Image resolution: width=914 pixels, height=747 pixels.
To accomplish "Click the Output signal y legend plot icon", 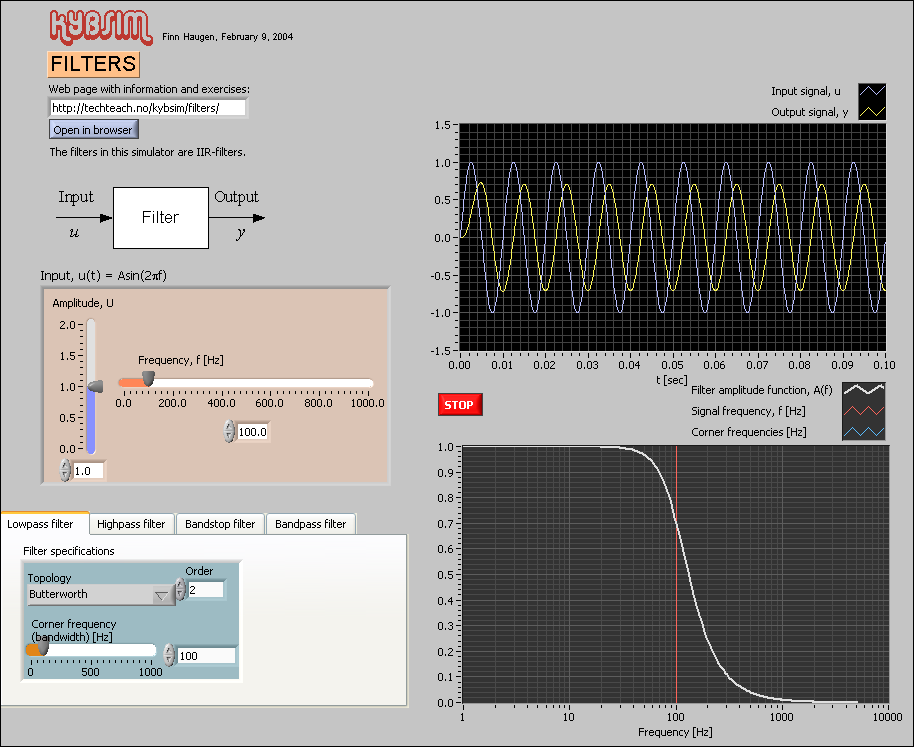I will tap(872, 112).
